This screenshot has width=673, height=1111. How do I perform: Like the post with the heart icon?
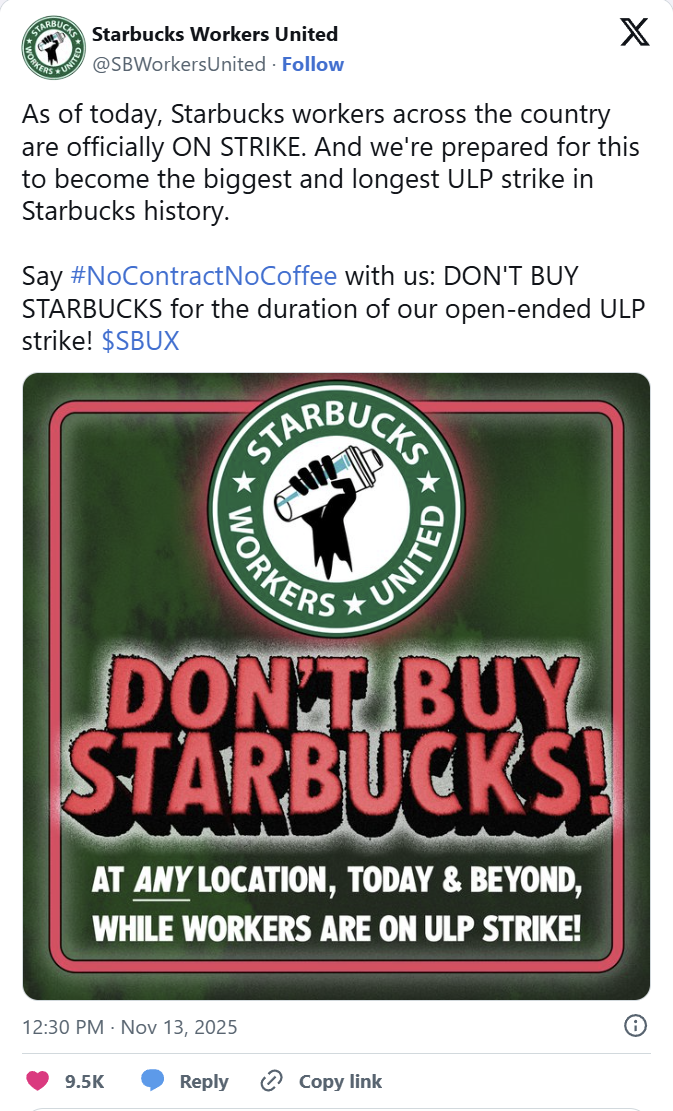coord(38,1081)
